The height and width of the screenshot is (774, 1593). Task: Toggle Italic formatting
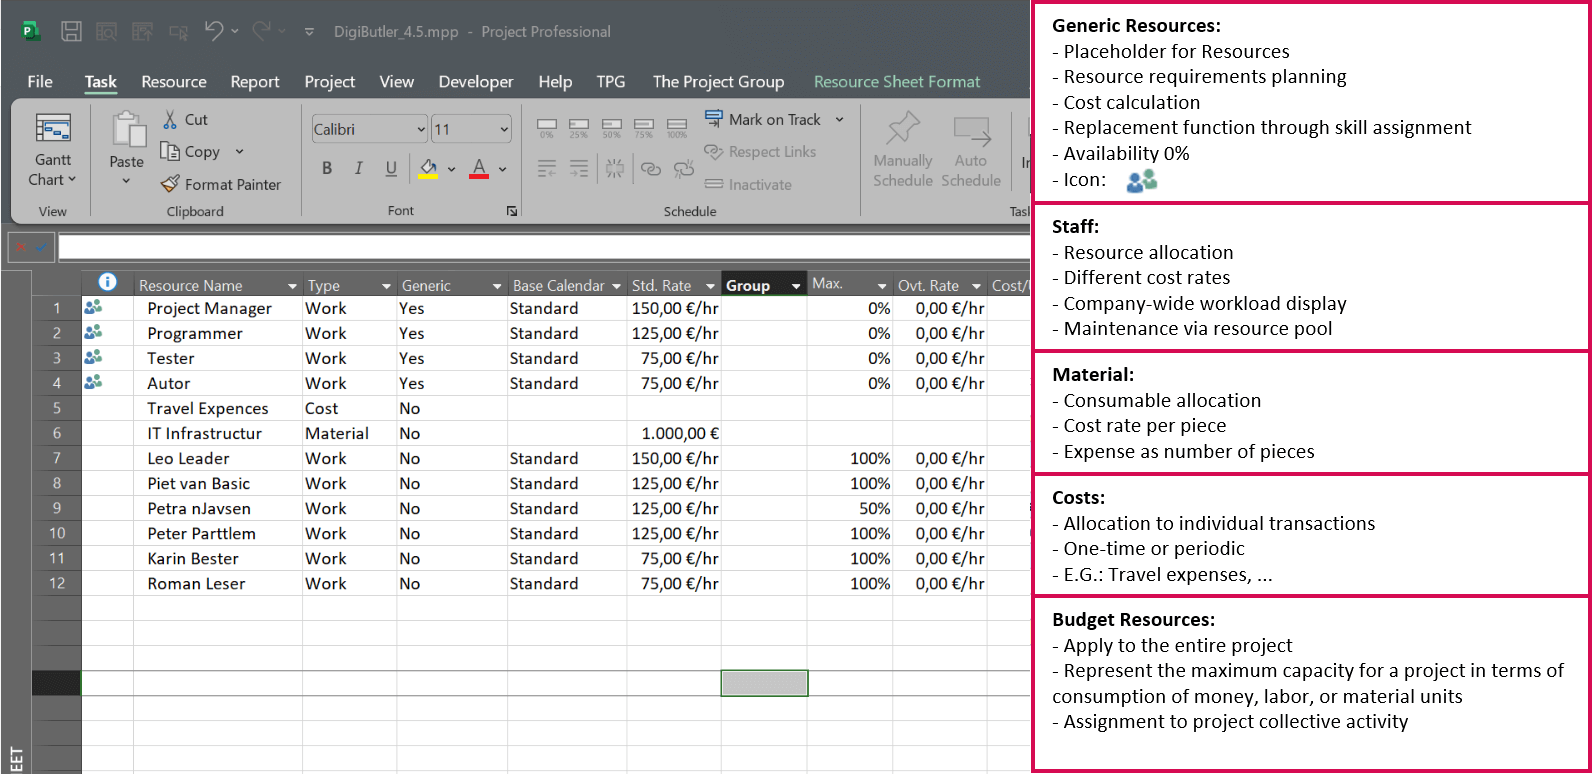[359, 168]
